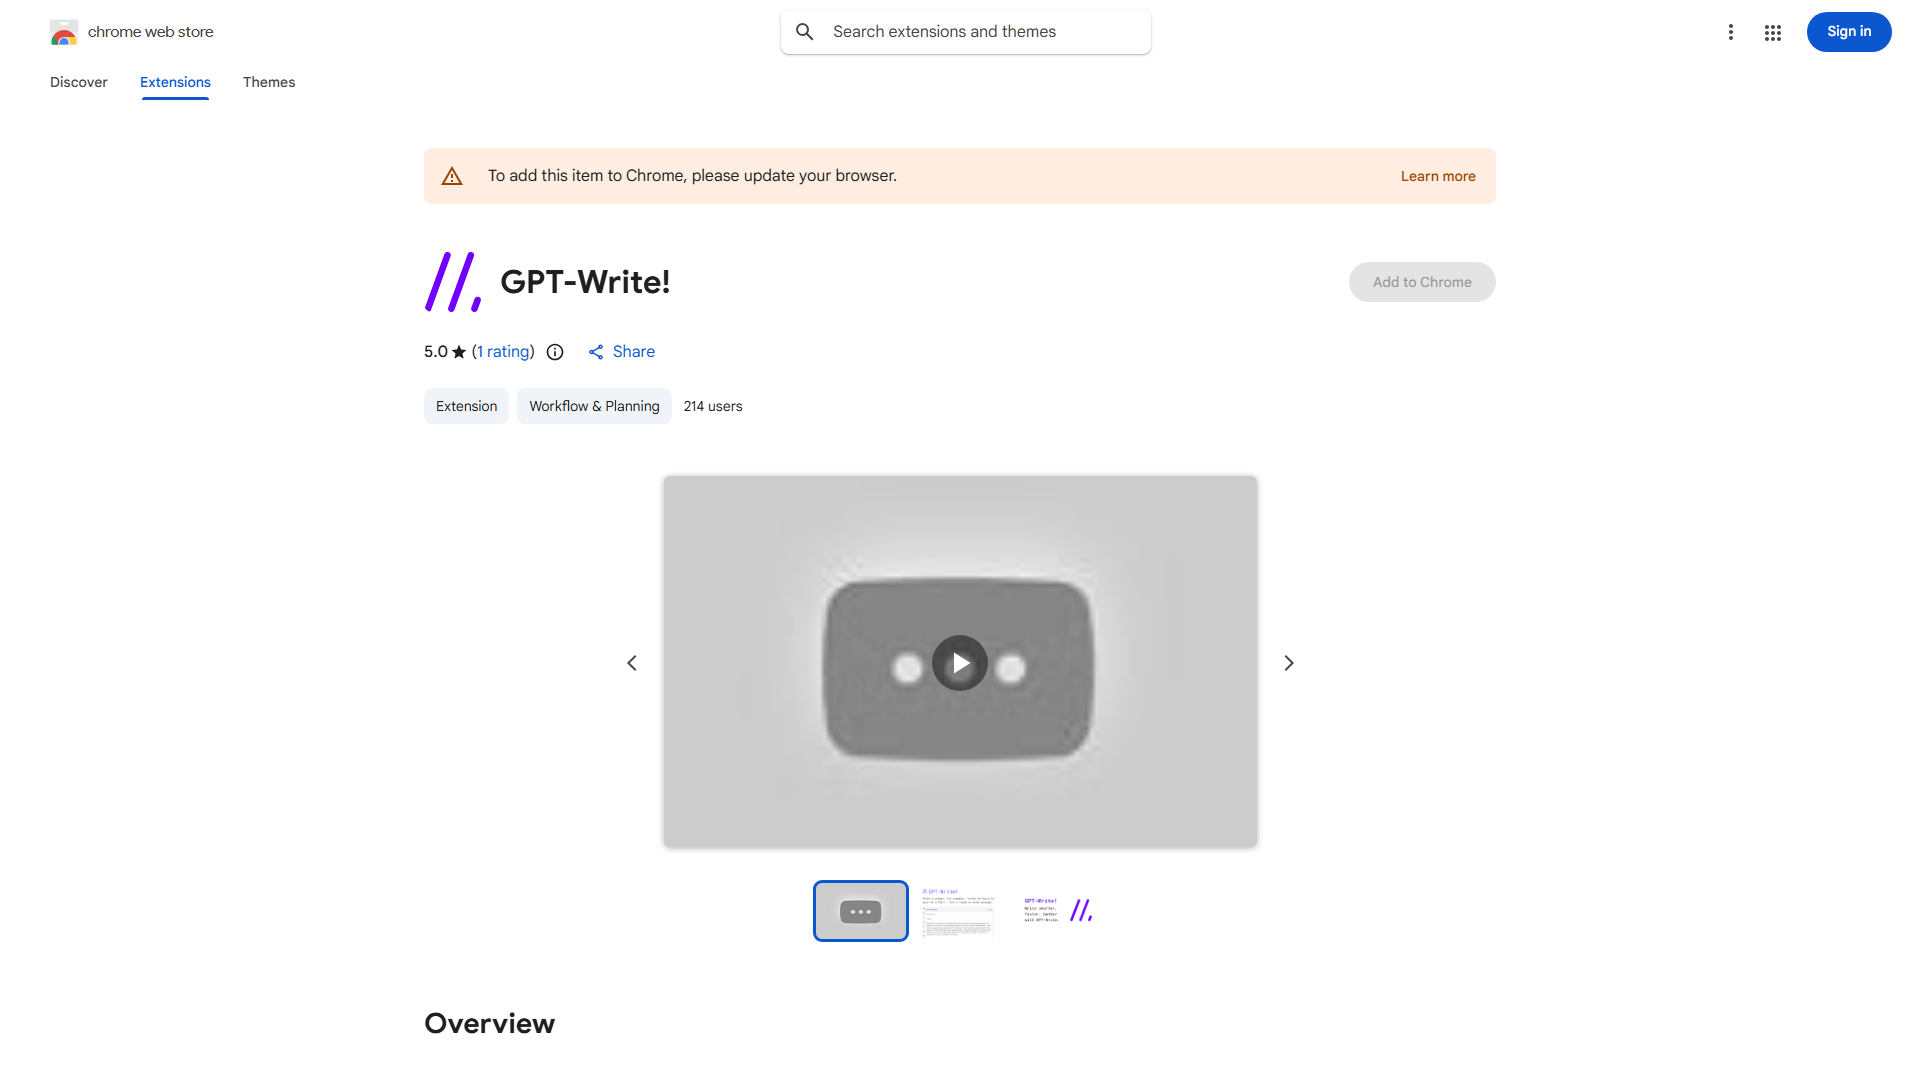Screen dimensions: 1920x1080
Task: Select the Extensions tab
Action: 175,82
